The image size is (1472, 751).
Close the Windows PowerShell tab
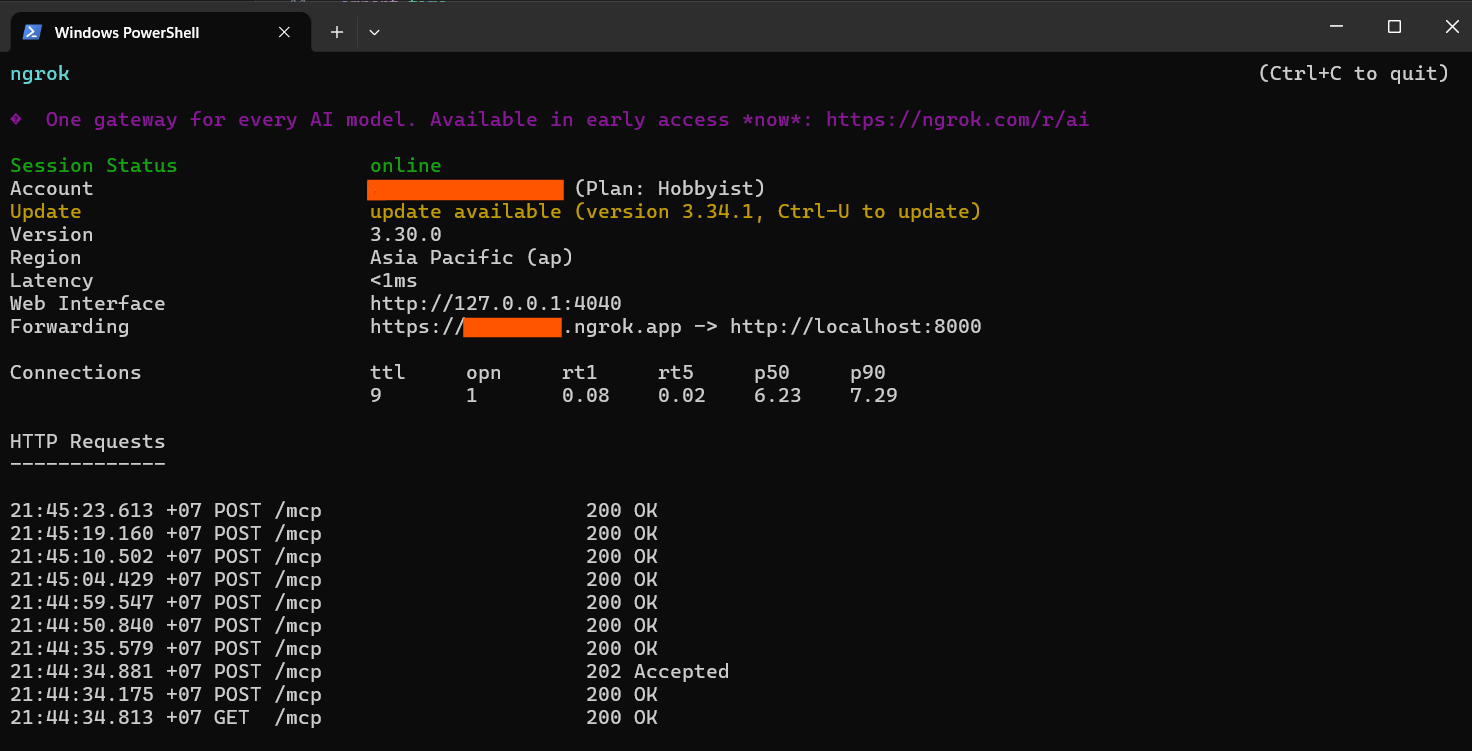284,32
